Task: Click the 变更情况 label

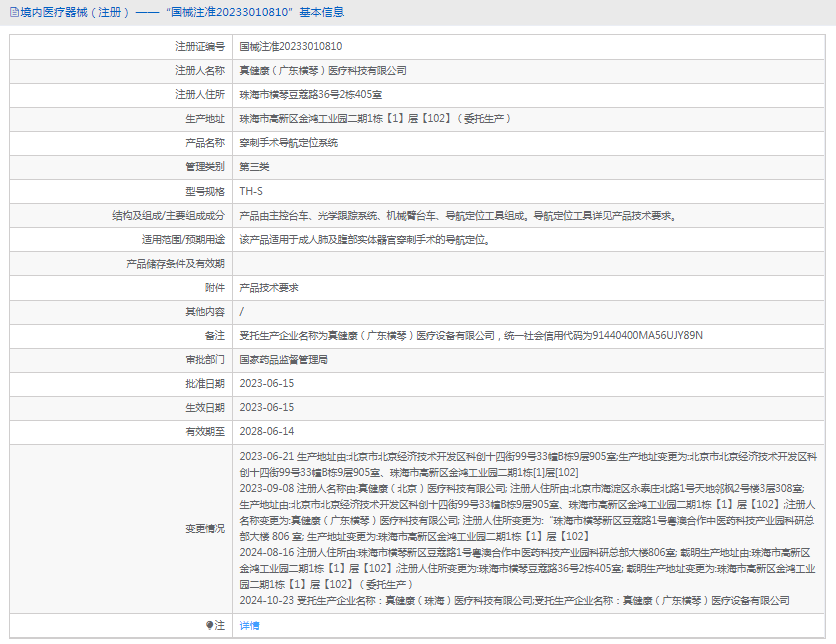Action: (205, 529)
